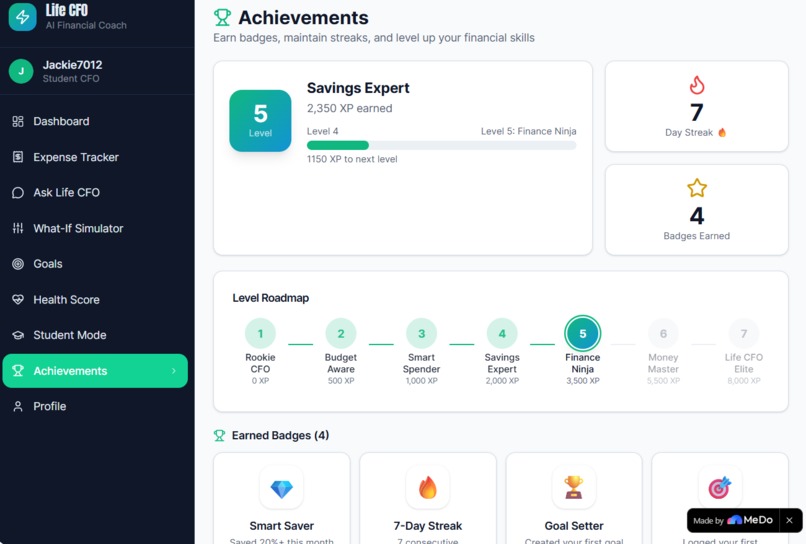Image resolution: width=806 pixels, height=544 pixels.
Task: Click the Level 5 gradient badge tile
Action: (x=260, y=121)
